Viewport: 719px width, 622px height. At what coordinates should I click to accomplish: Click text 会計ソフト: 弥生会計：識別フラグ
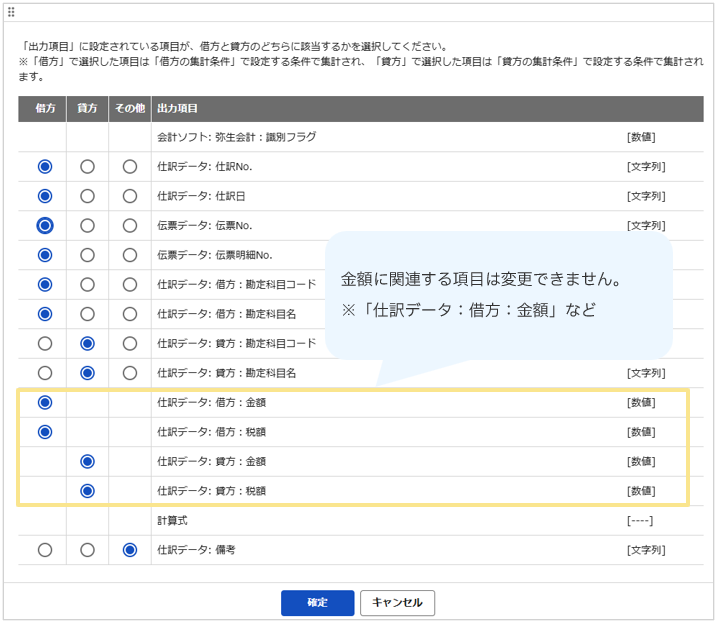(x=237, y=137)
